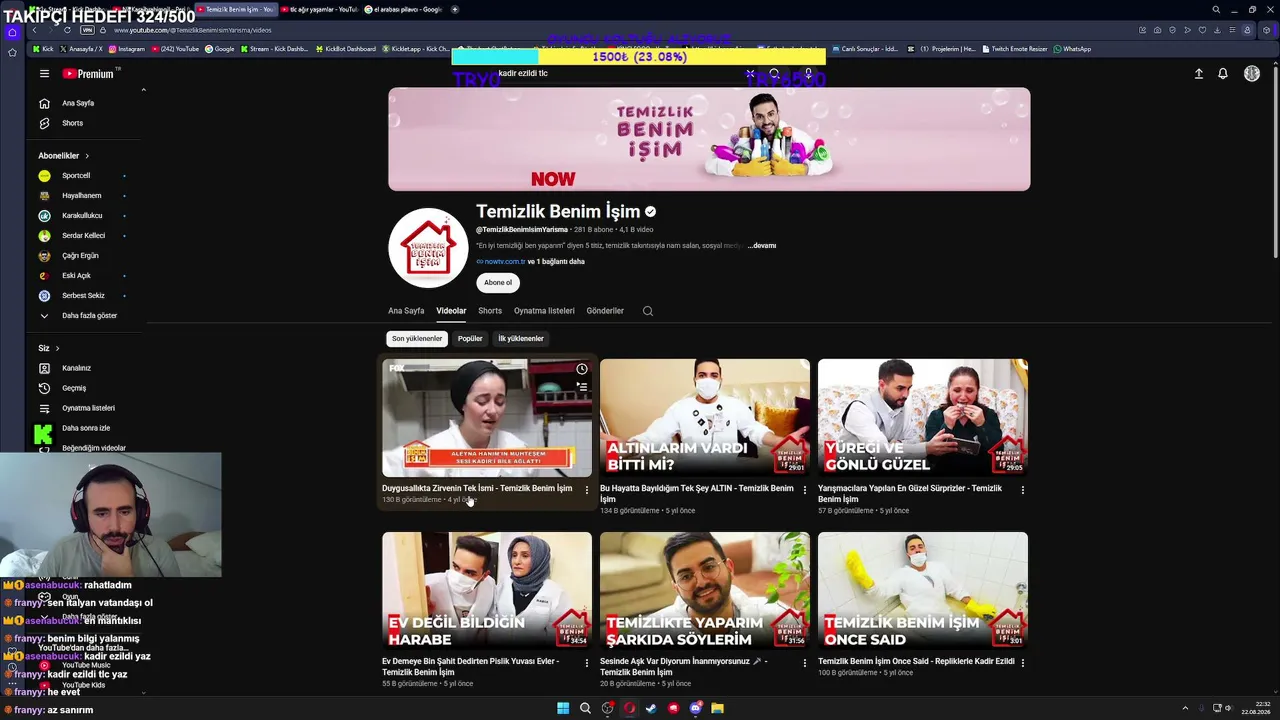Open the Serdar Kelleci subscription channel
Image resolution: width=1280 pixels, height=720 pixels.
point(83,236)
